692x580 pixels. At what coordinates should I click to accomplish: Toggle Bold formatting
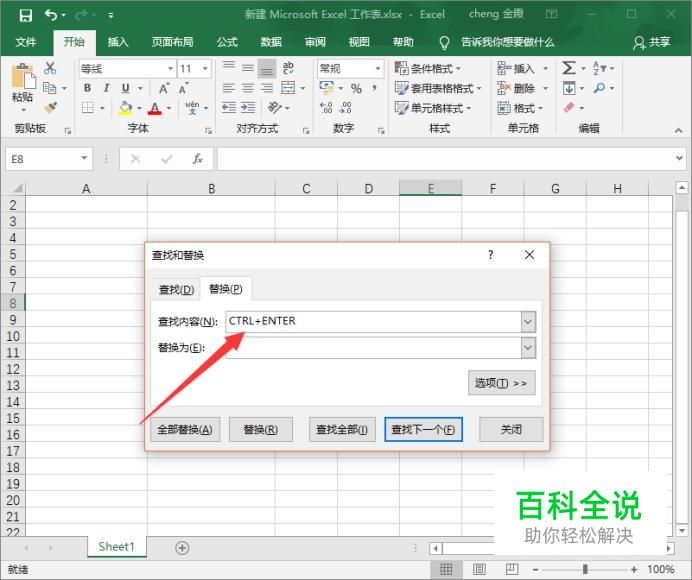pyautogui.click(x=87, y=88)
